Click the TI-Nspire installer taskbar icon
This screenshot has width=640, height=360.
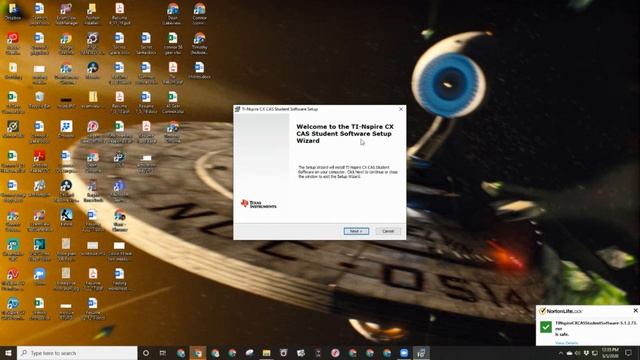point(421,353)
